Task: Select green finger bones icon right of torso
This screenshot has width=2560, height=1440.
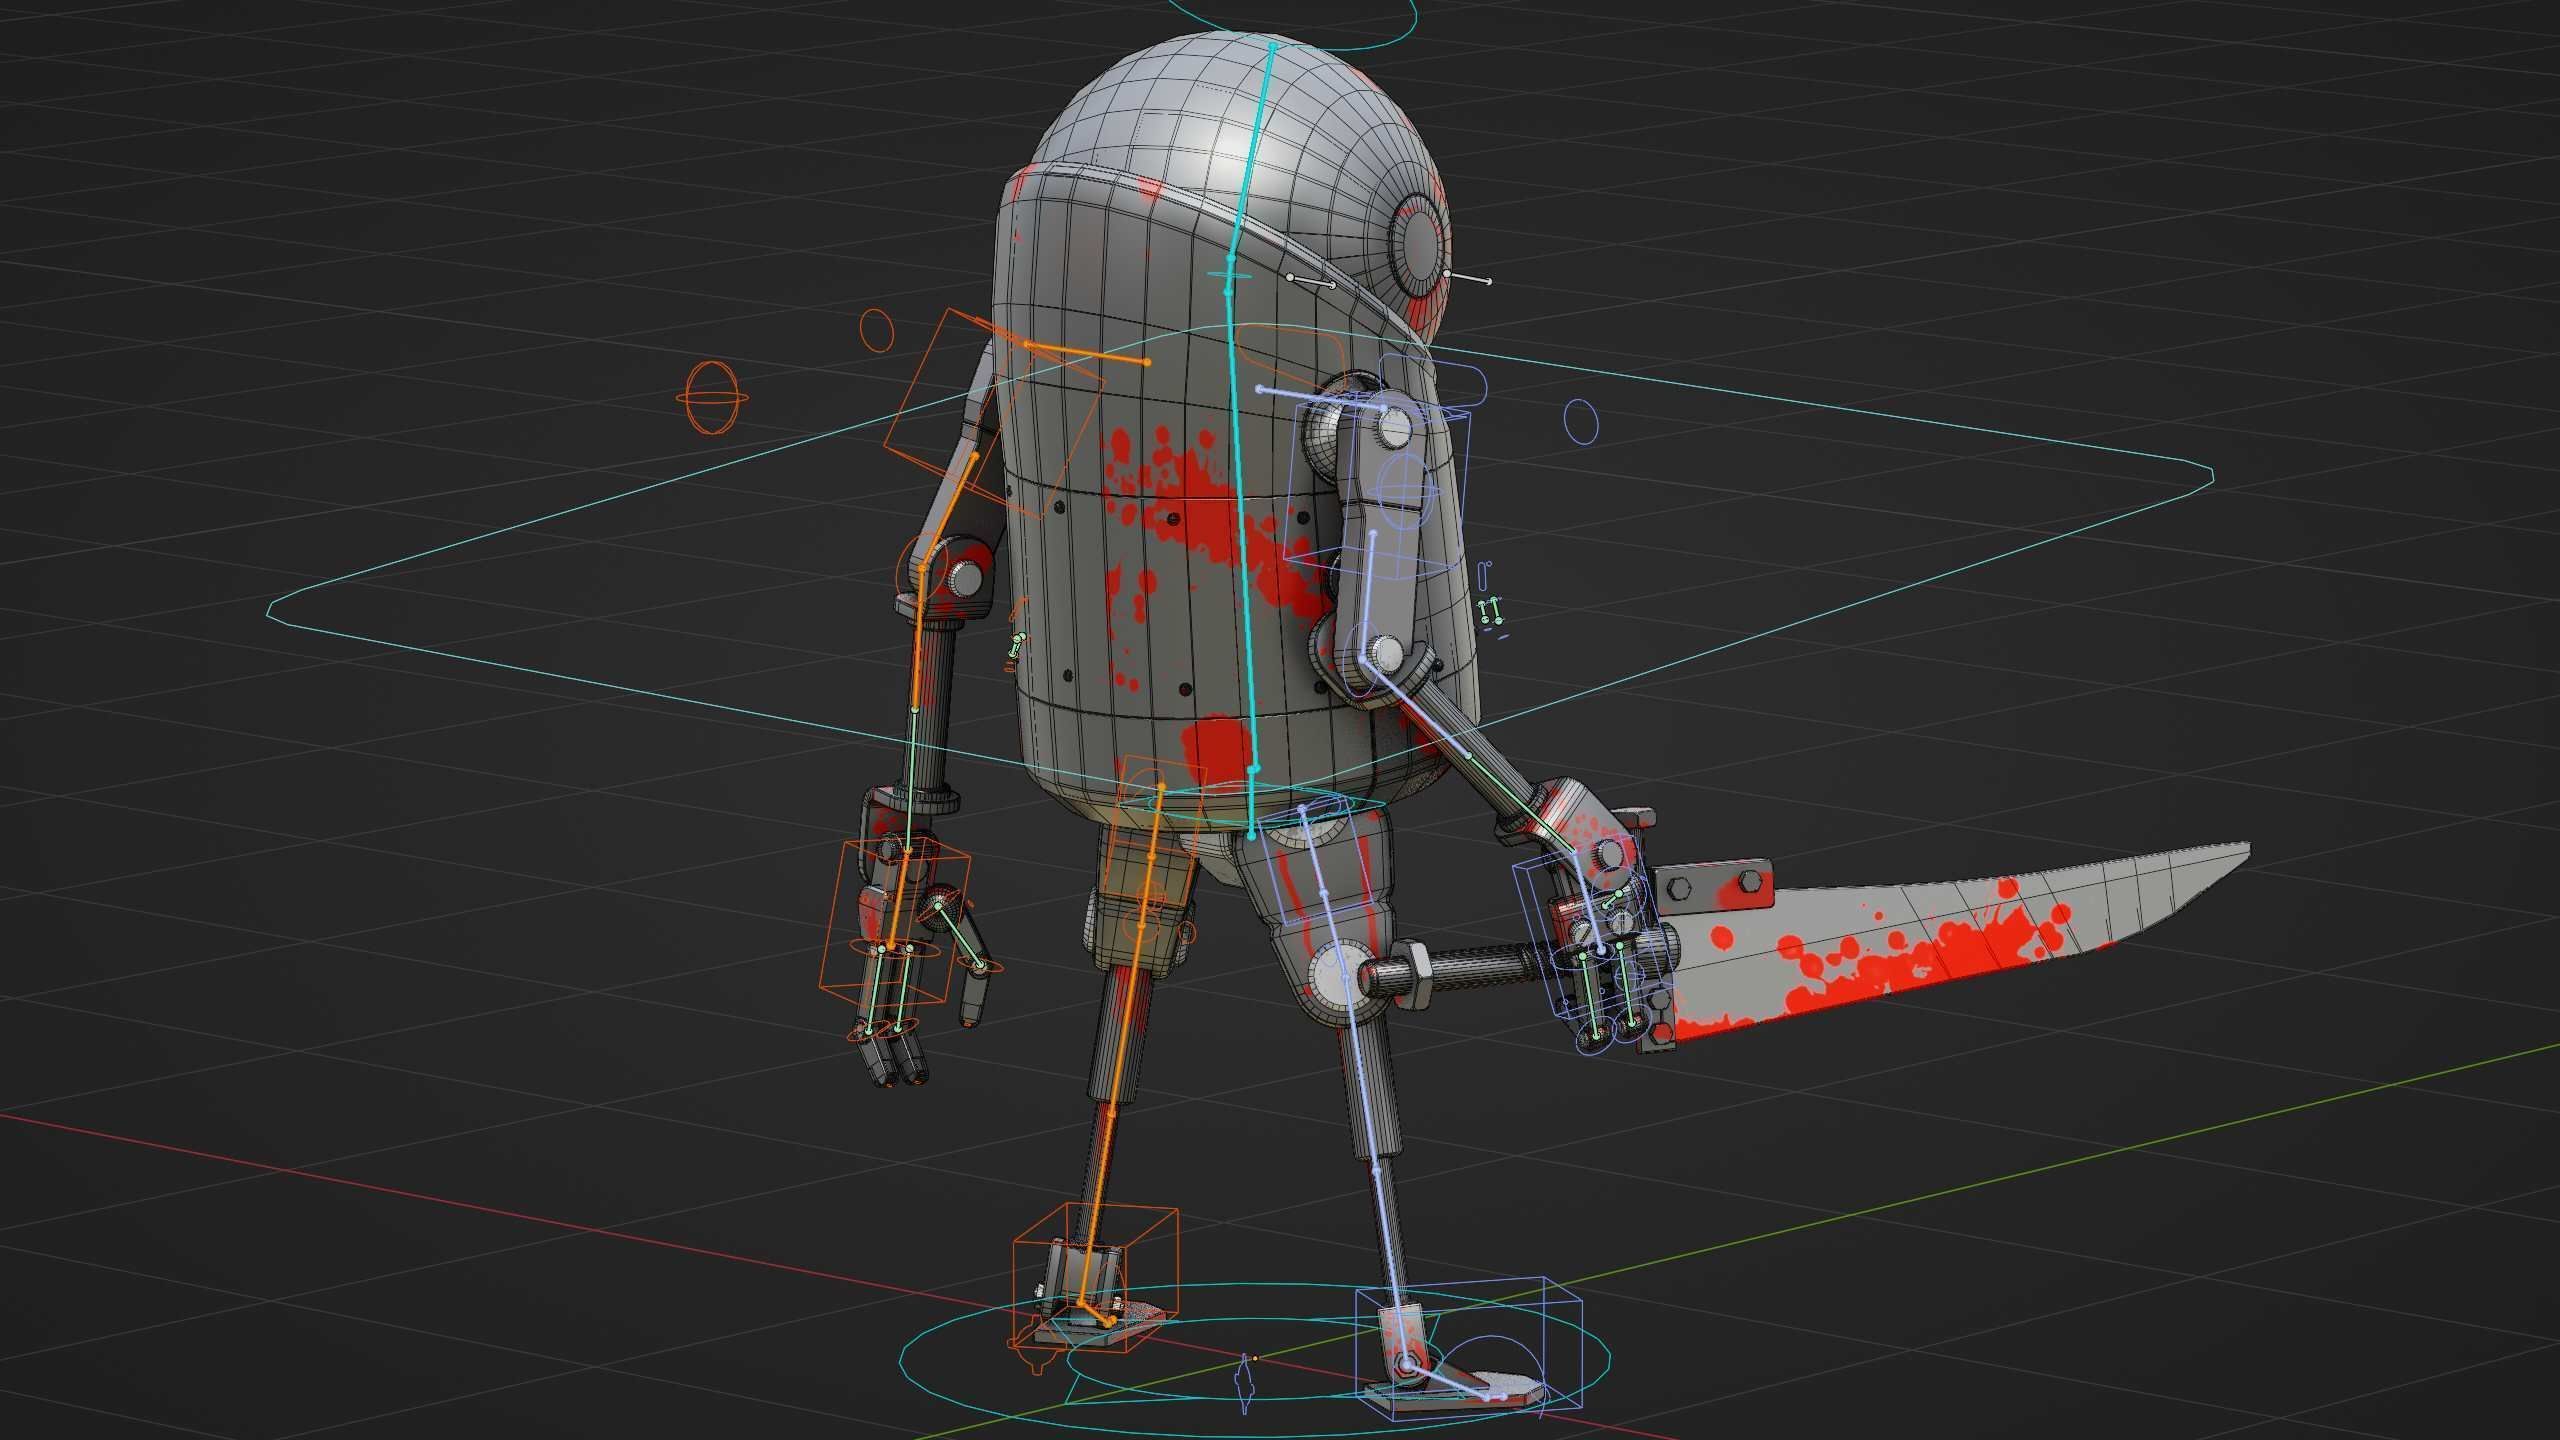Action: pyautogui.click(x=1490, y=612)
